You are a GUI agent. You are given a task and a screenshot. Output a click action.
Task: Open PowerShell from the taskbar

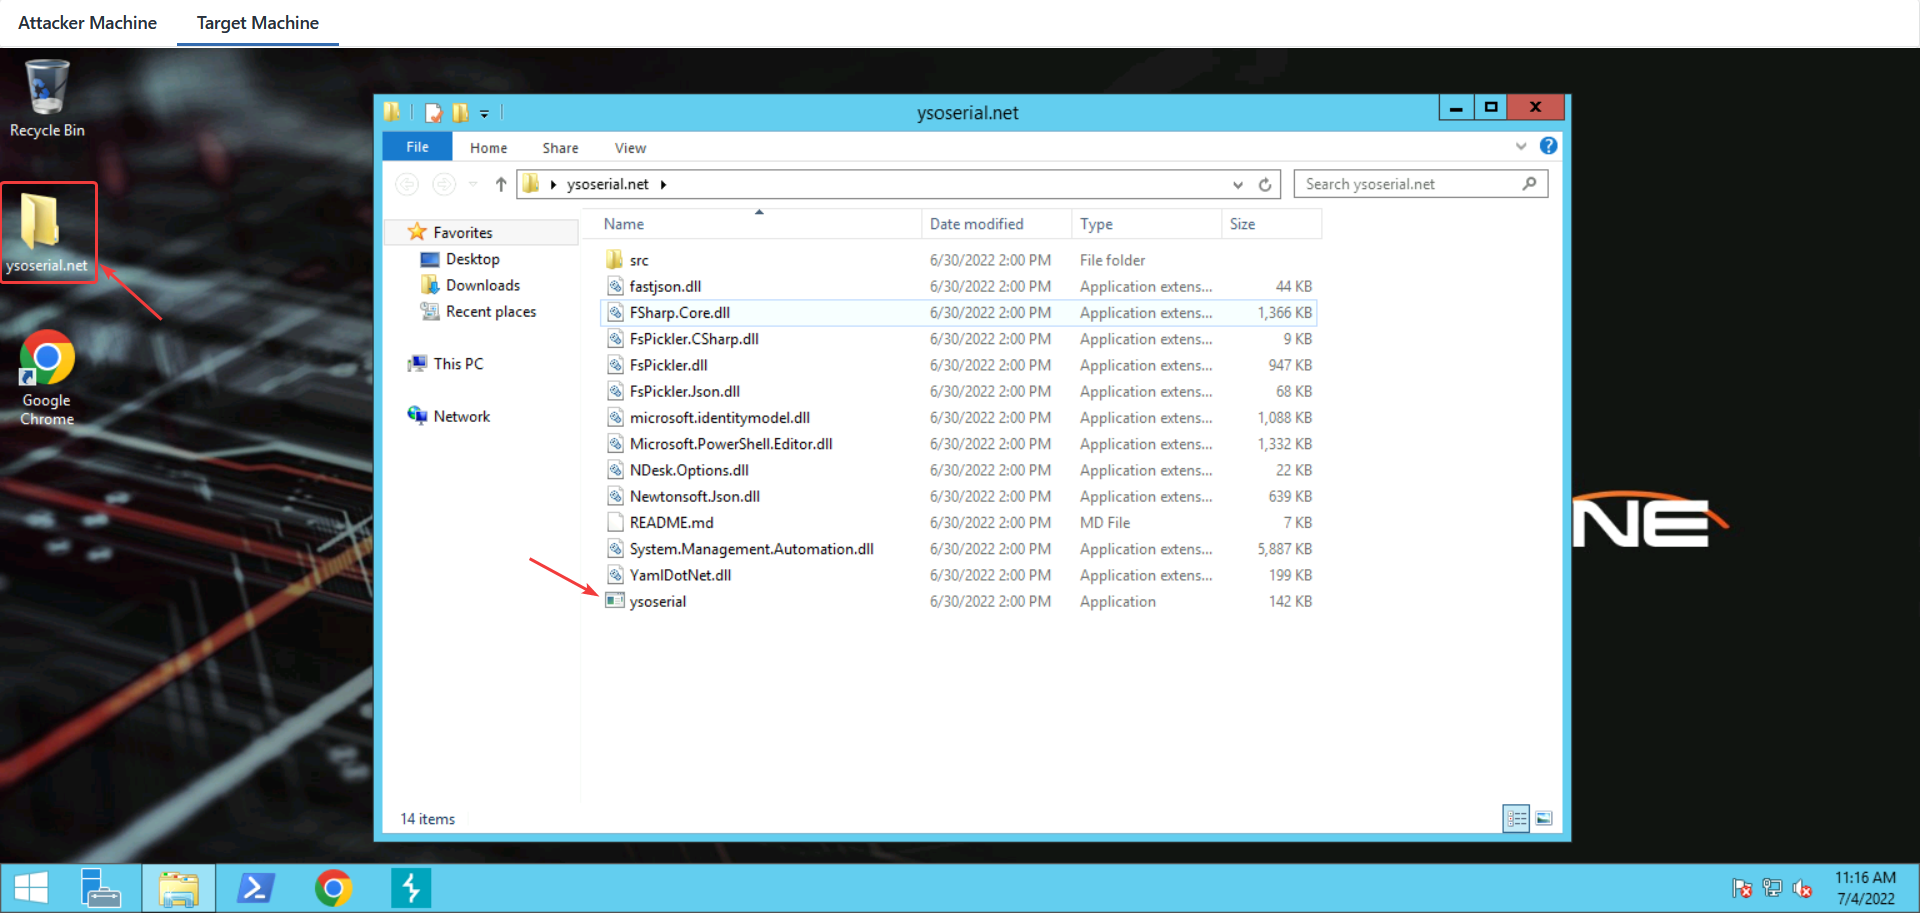pos(256,888)
